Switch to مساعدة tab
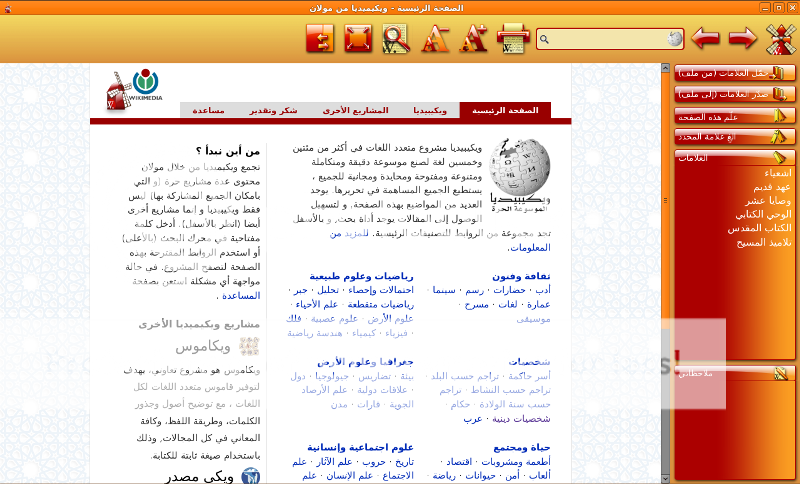 pos(208,110)
